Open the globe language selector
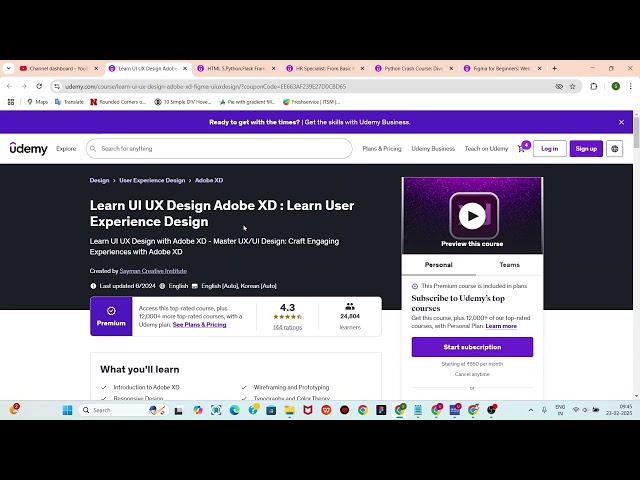 pyautogui.click(x=615, y=149)
